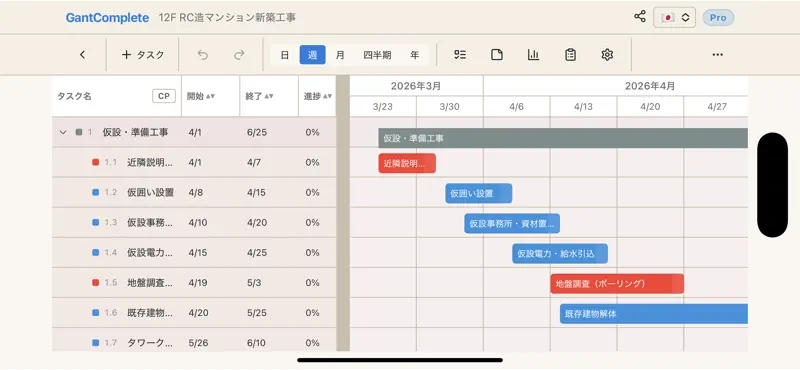The width and height of the screenshot is (800, 370).
Task: Select task row 1.7 タワーク
Action: coord(194,340)
